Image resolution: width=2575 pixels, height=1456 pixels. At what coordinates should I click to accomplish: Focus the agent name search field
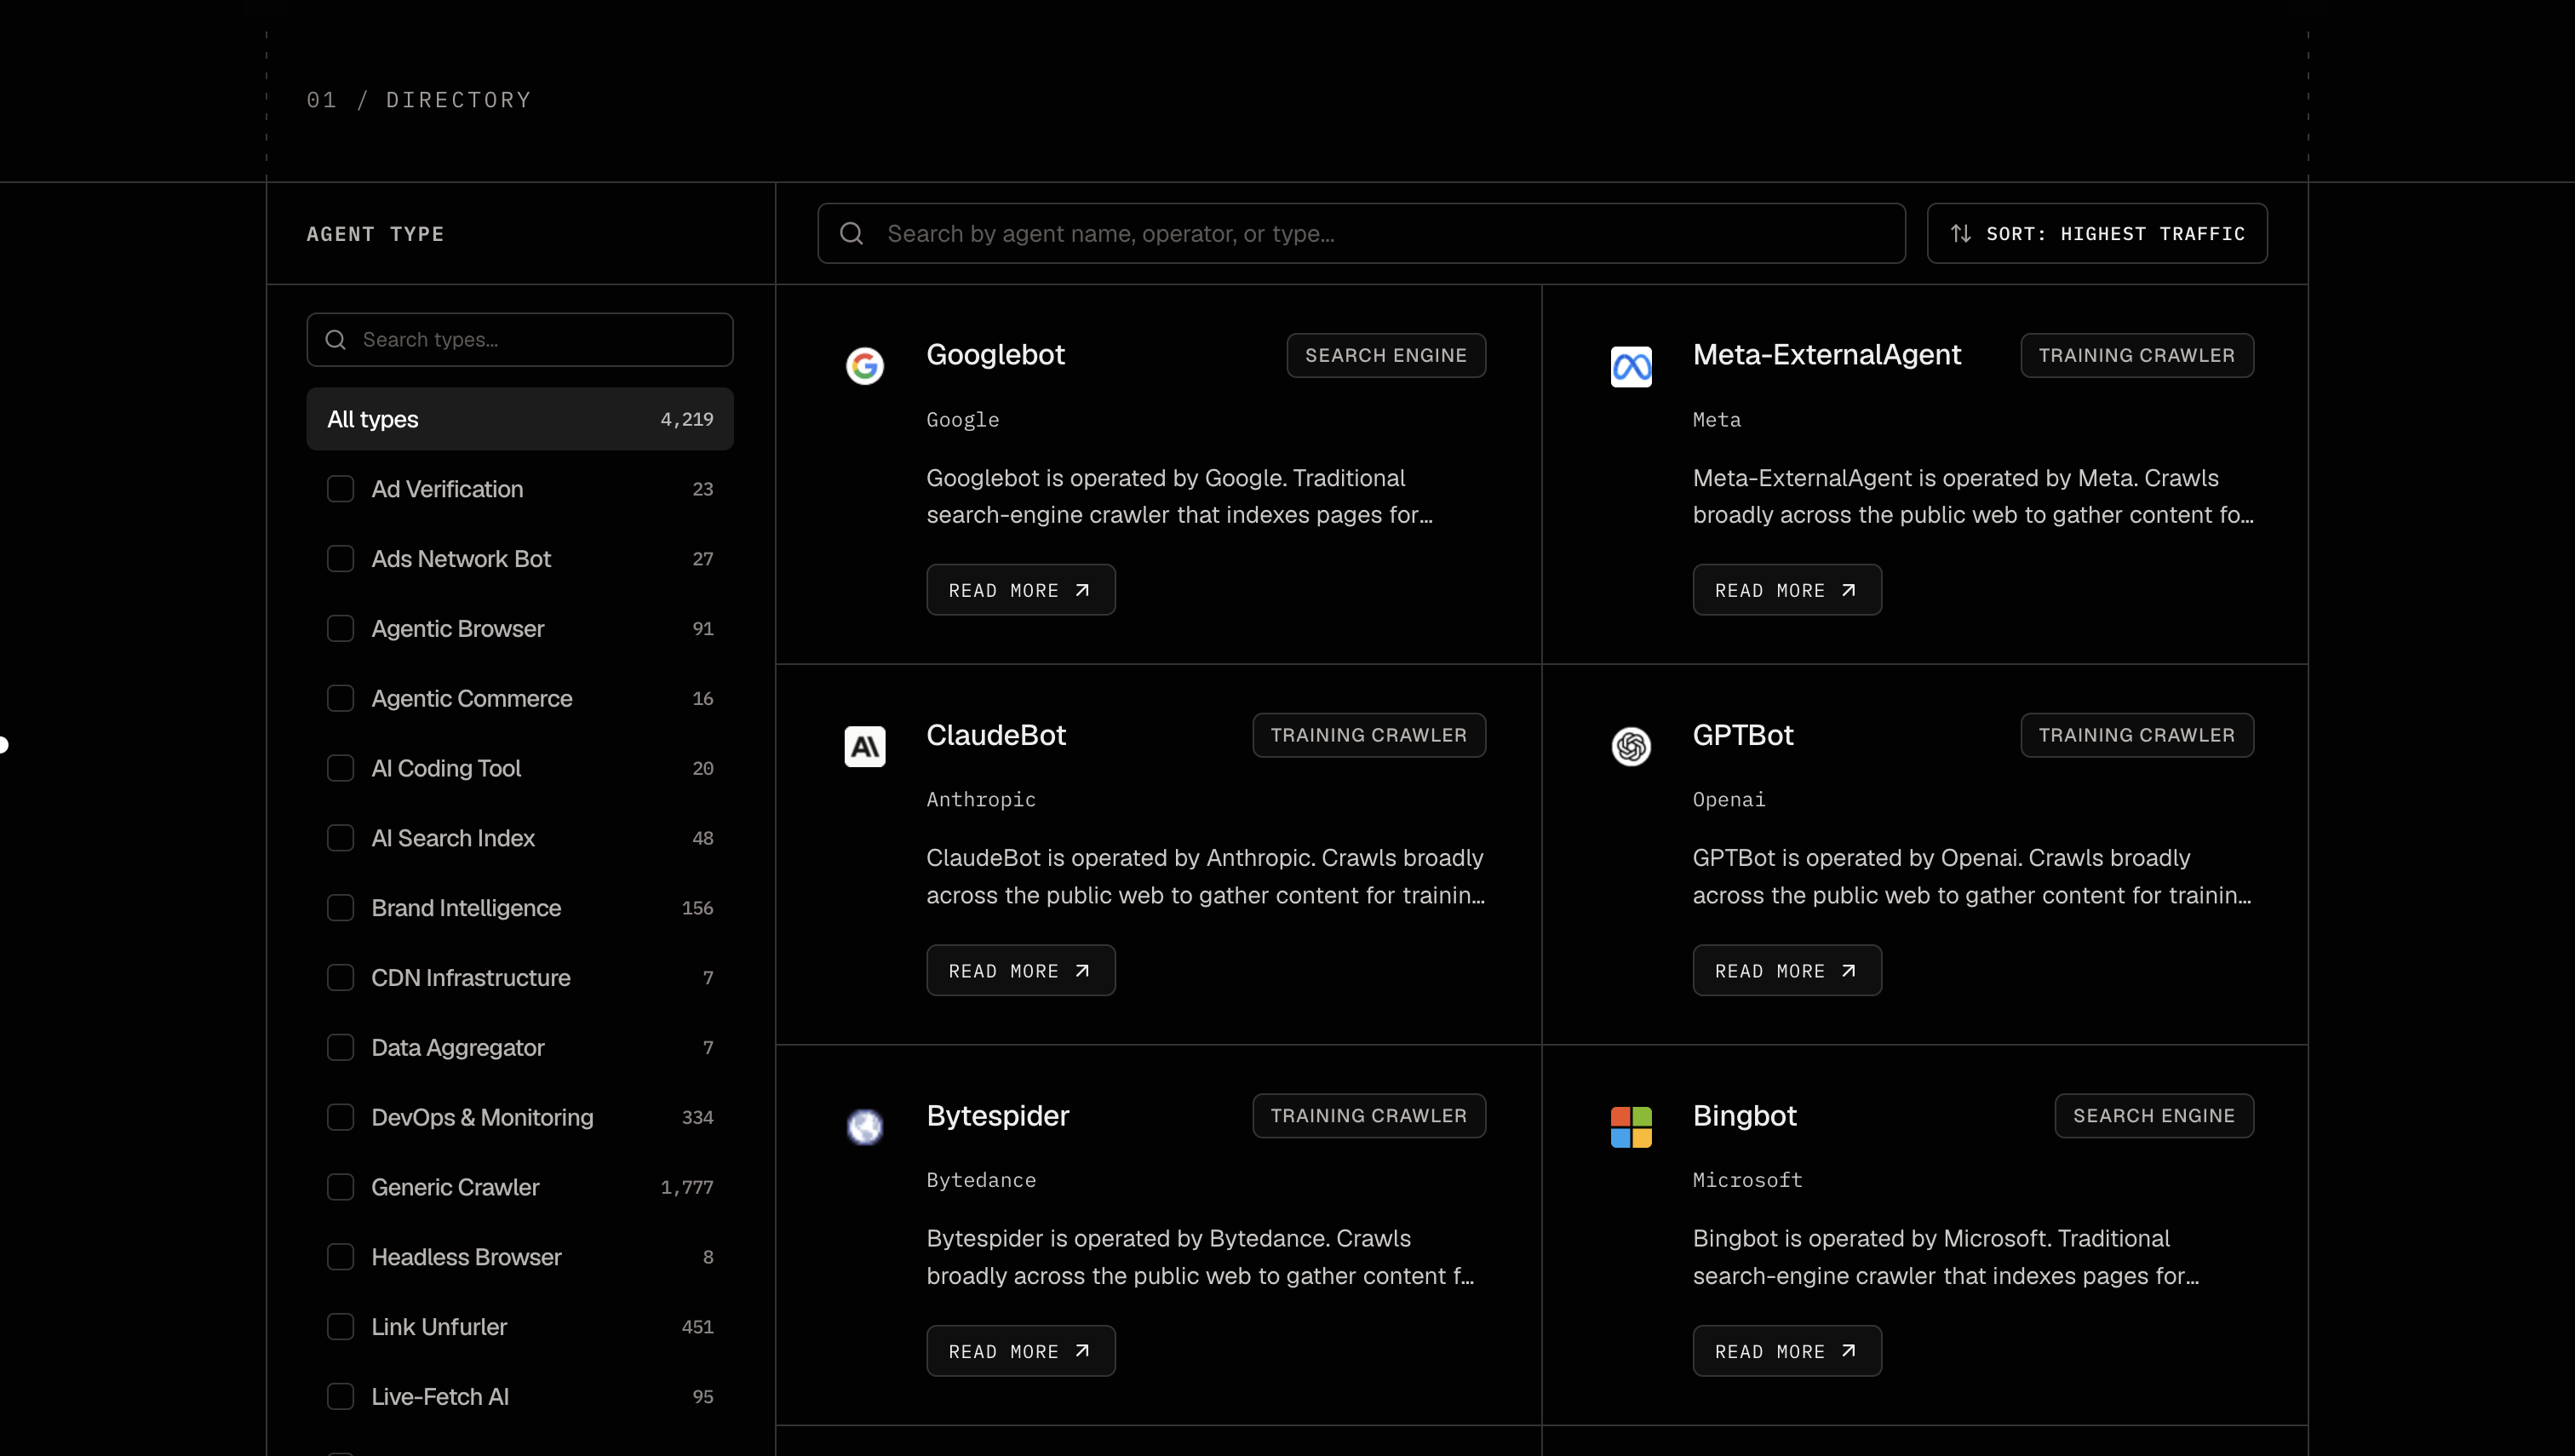click(x=1361, y=233)
